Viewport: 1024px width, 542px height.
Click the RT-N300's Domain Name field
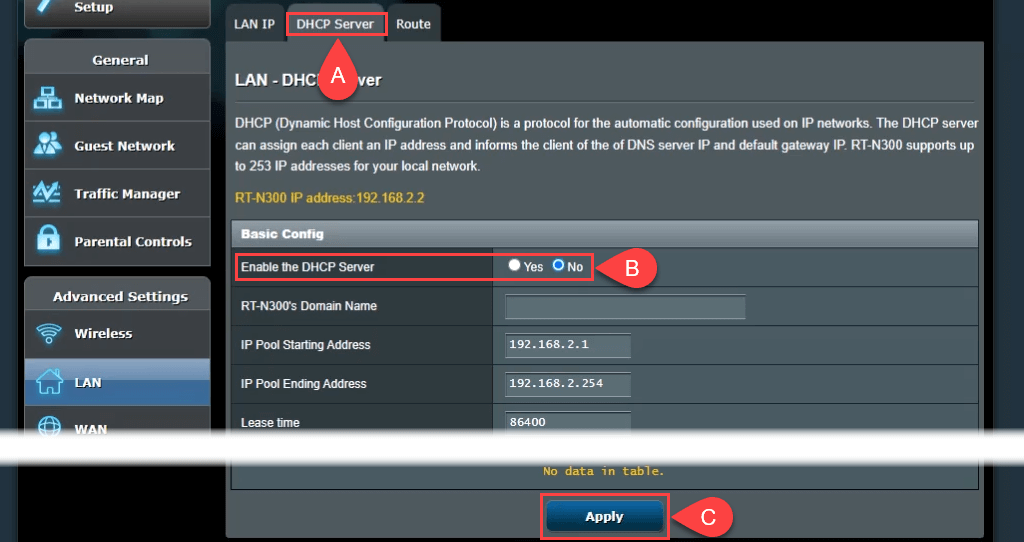[x=626, y=307]
